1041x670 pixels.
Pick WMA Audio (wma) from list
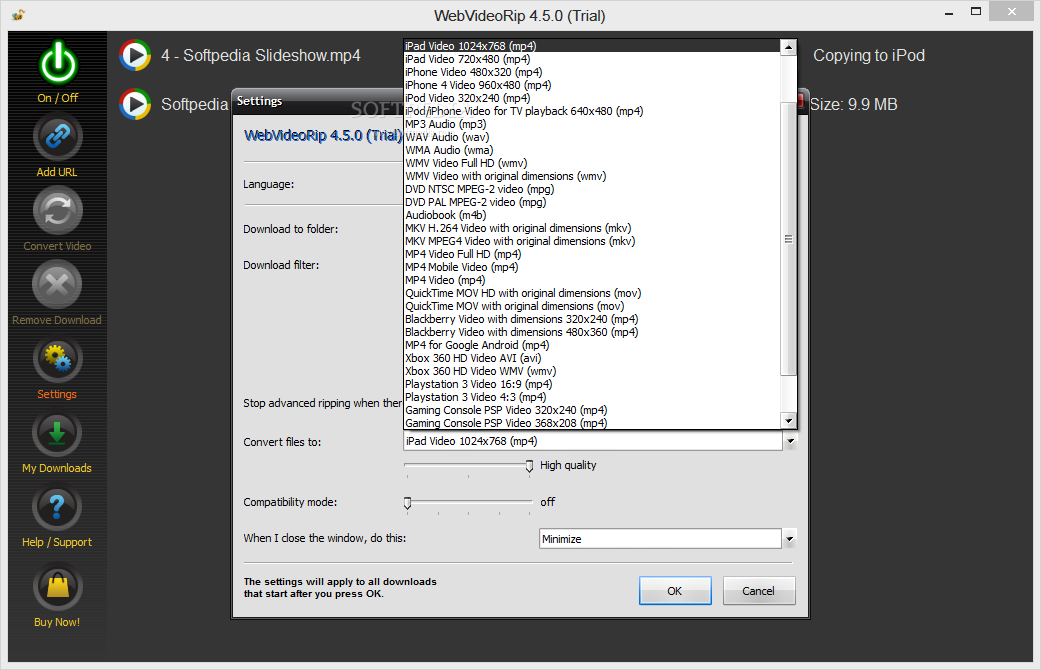pos(592,150)
